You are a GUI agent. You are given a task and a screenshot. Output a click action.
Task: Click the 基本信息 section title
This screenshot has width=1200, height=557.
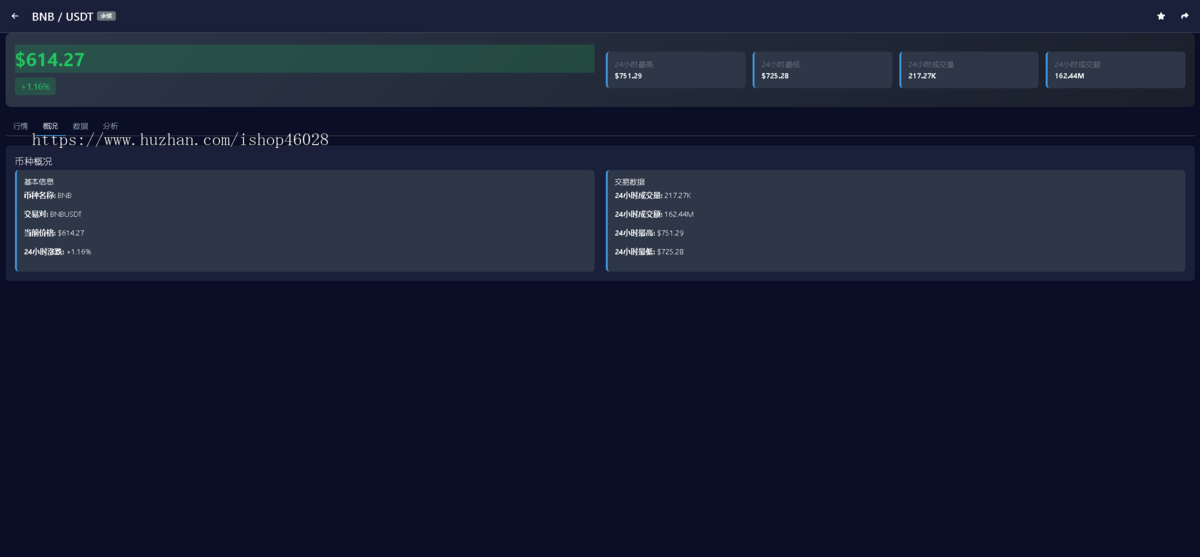[39, 182]
